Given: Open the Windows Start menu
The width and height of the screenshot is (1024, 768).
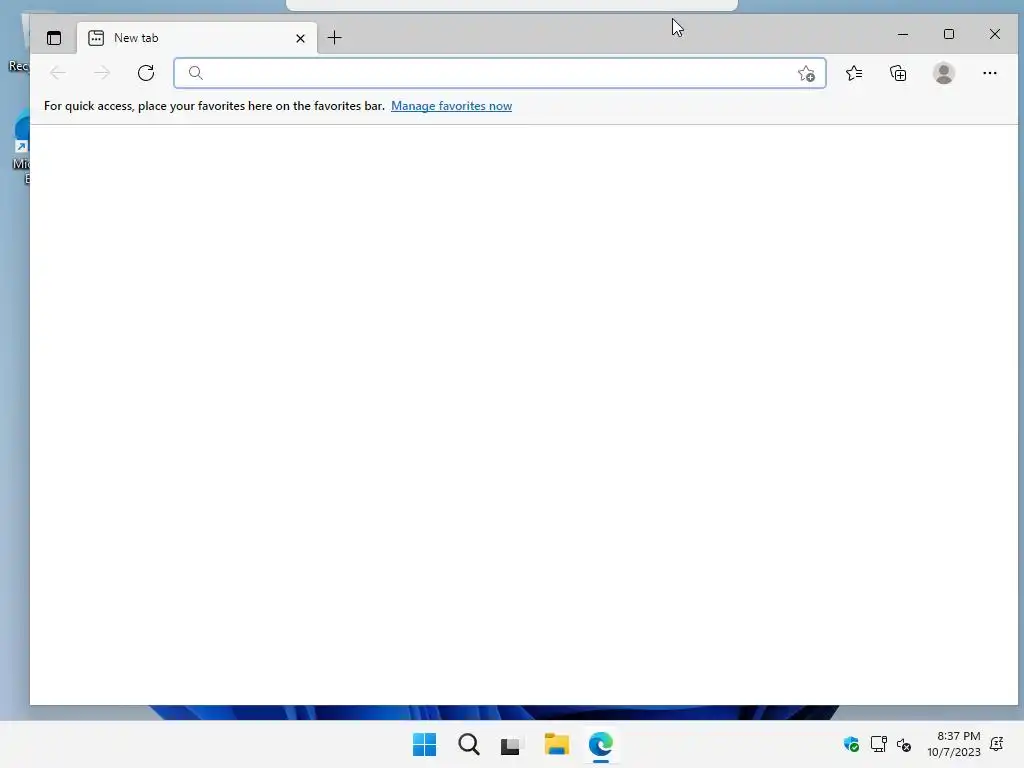Looking at the screenshot, I should tap(424, 744).
